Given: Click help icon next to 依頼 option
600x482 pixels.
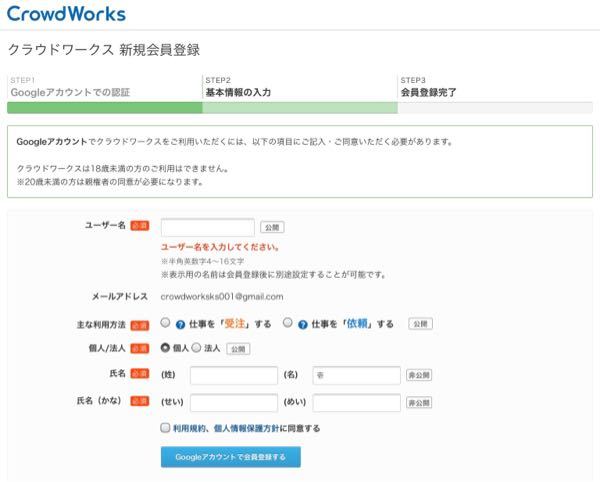Looking at the screenshot, I should point(303,325).
